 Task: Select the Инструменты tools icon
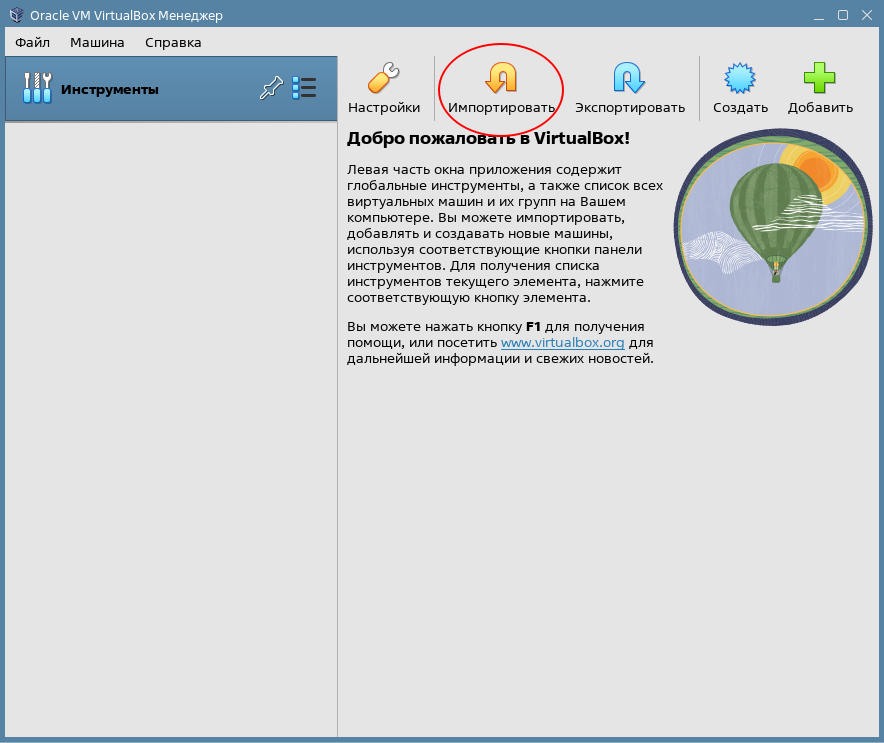click(37, 88)
